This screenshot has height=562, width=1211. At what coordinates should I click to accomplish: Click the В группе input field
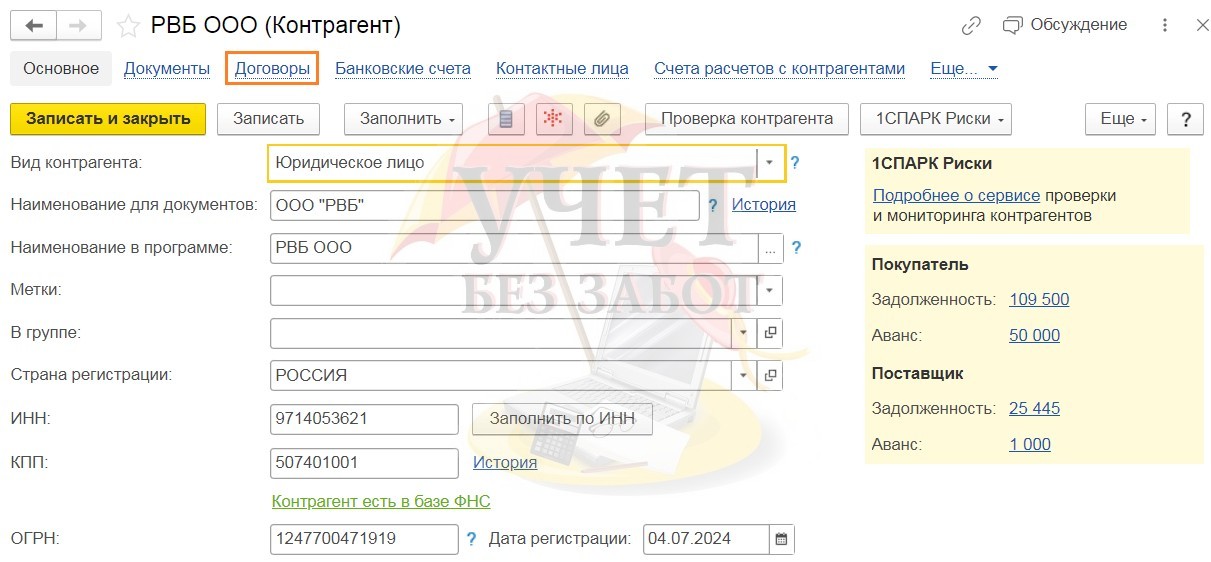coord(501,333)
